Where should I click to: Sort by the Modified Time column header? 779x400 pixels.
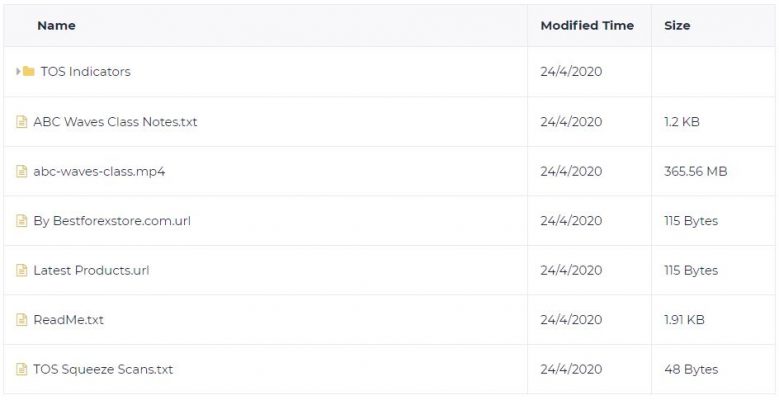587,26
